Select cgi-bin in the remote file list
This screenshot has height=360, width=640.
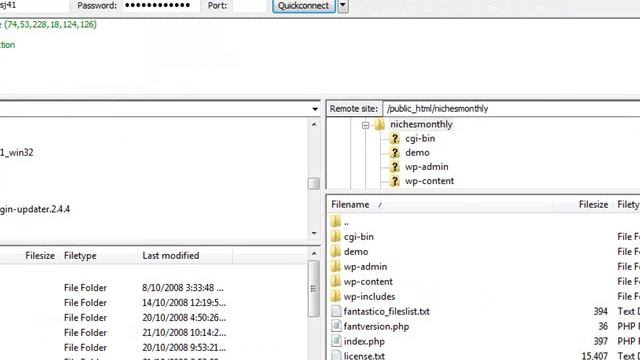point(358,237)
